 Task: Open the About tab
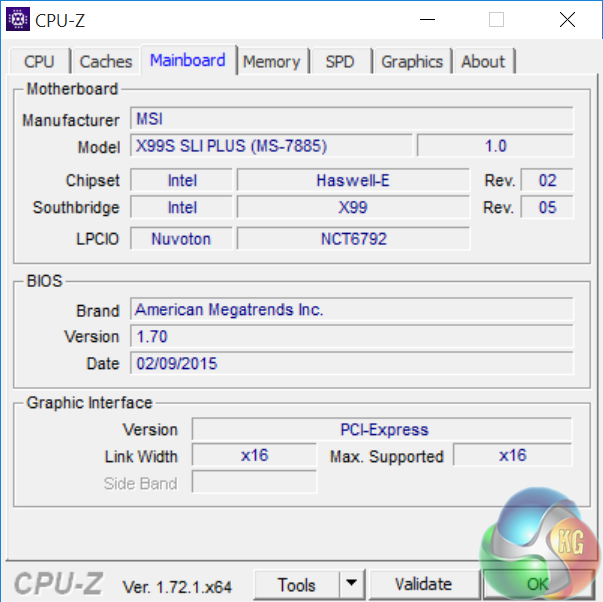483,62
